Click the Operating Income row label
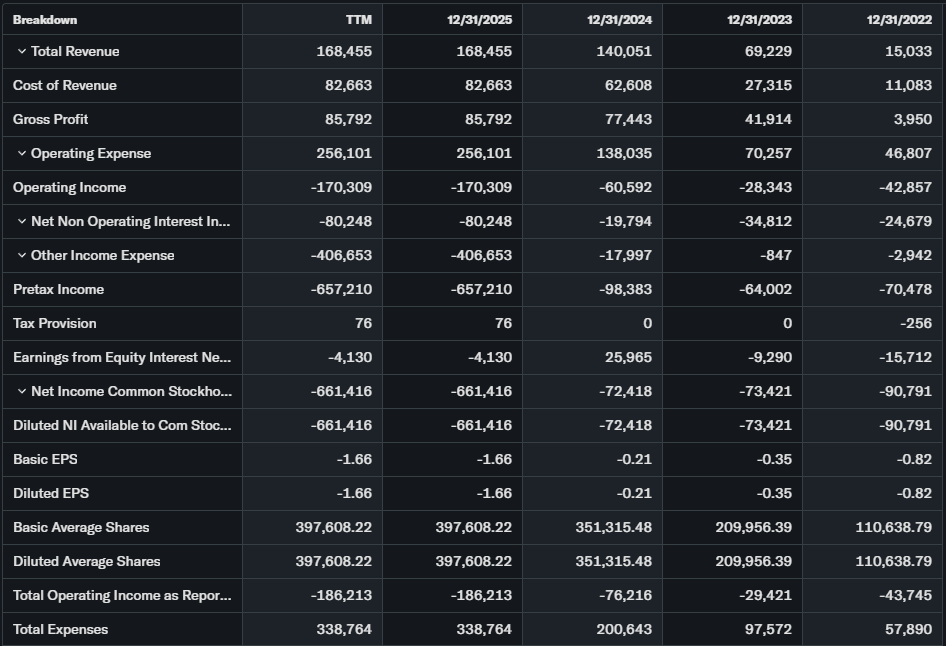Screen dimensions: 946x646 (70, 188)
